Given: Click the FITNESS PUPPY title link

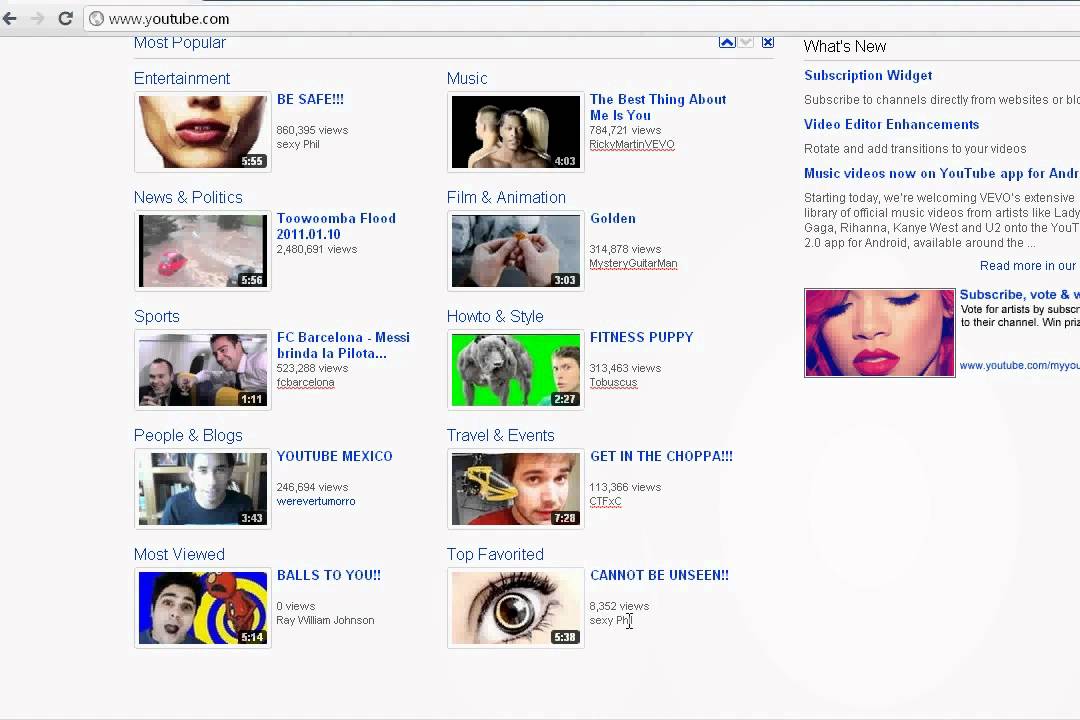Looking at the screenshot, I should 641,338.
